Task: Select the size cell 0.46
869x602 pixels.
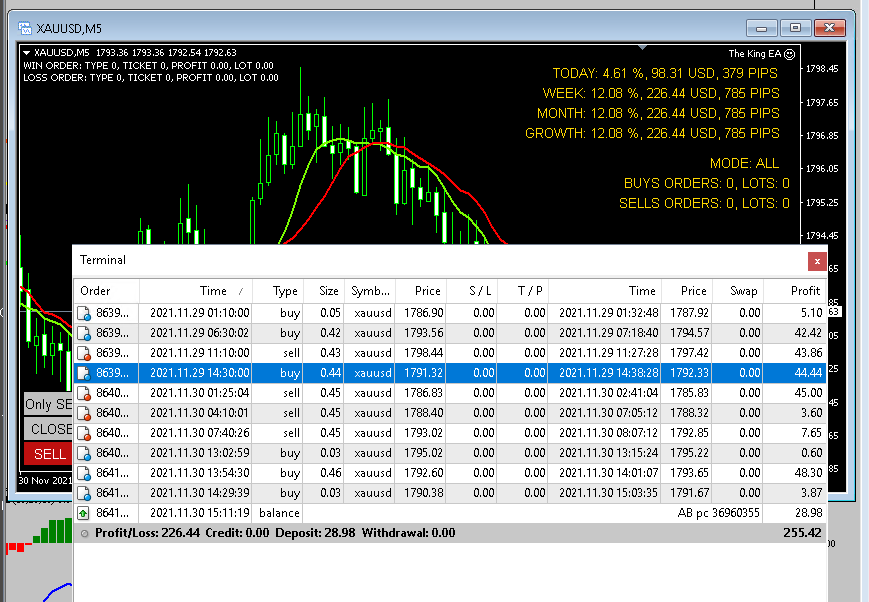Action: coord(330,472)
